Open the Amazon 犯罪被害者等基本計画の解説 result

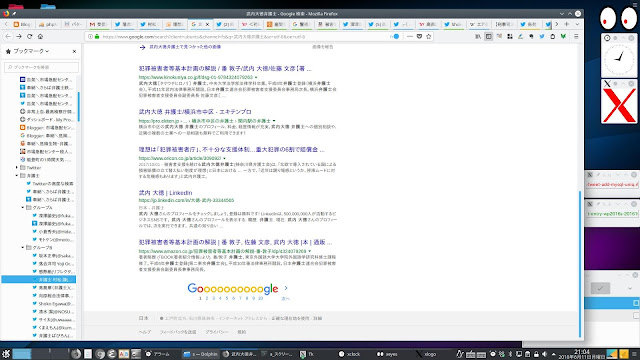(235, 242)
